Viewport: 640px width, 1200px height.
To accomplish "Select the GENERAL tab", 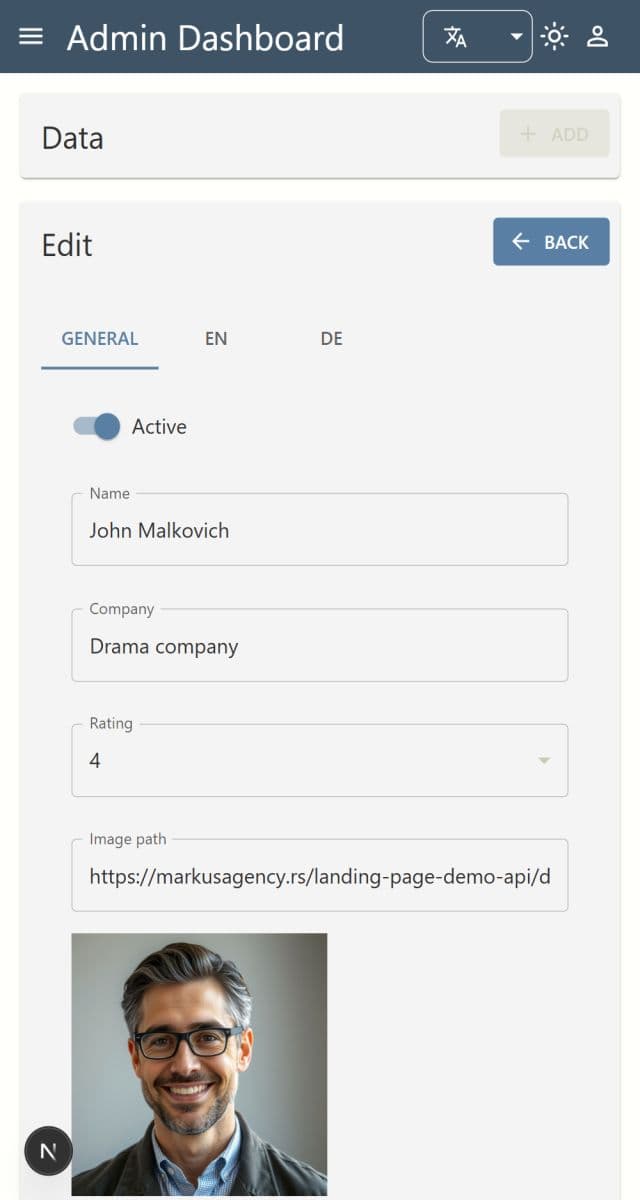I will click(99, 338).
